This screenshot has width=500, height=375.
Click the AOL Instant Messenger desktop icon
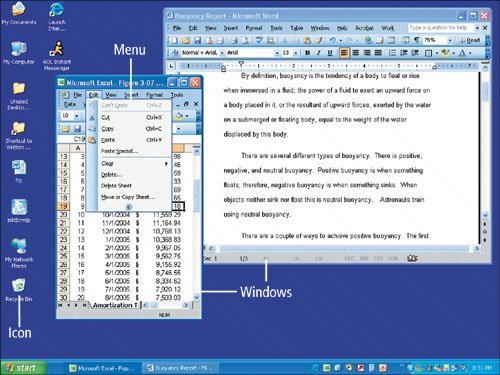[57, 56]
